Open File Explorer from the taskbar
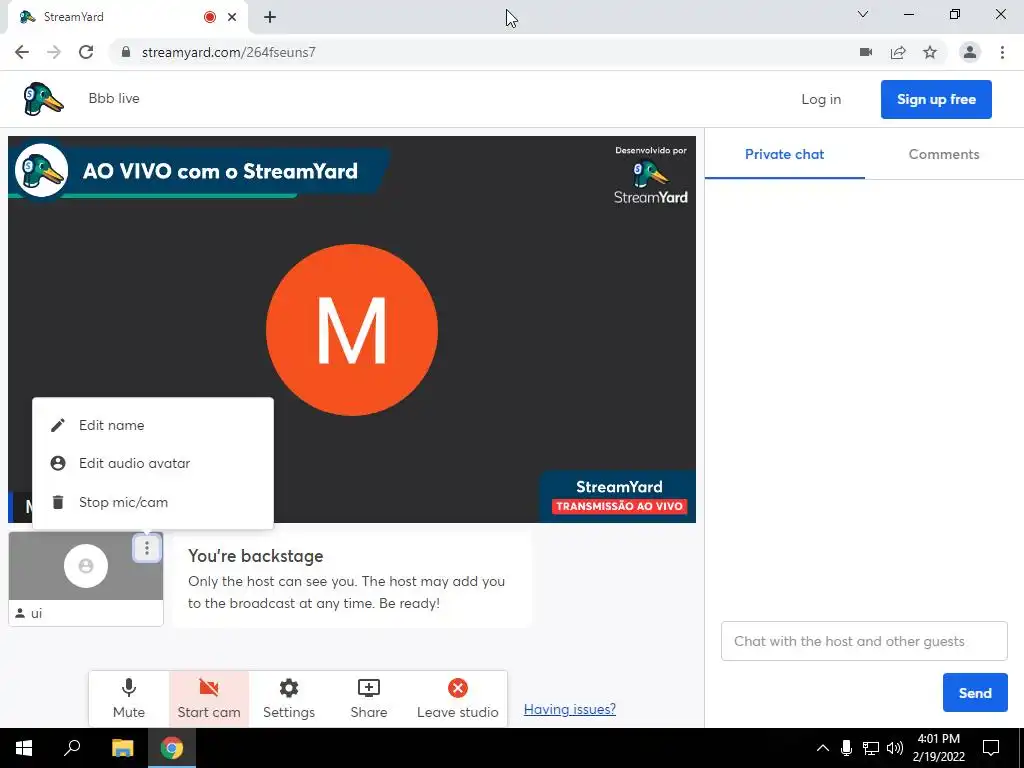Viewport: 1024px width, 768px height. click(x=122, y=748)
